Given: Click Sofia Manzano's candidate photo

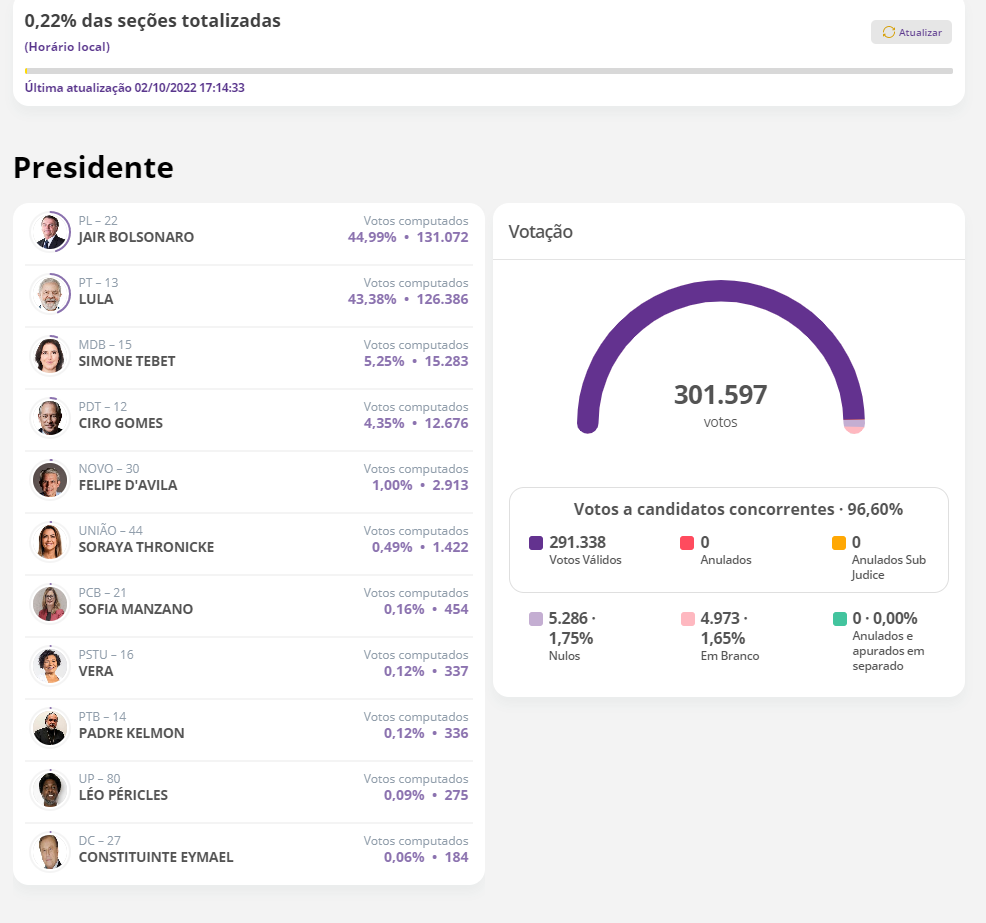Looking at the screenshot, I should pos(49,603).
